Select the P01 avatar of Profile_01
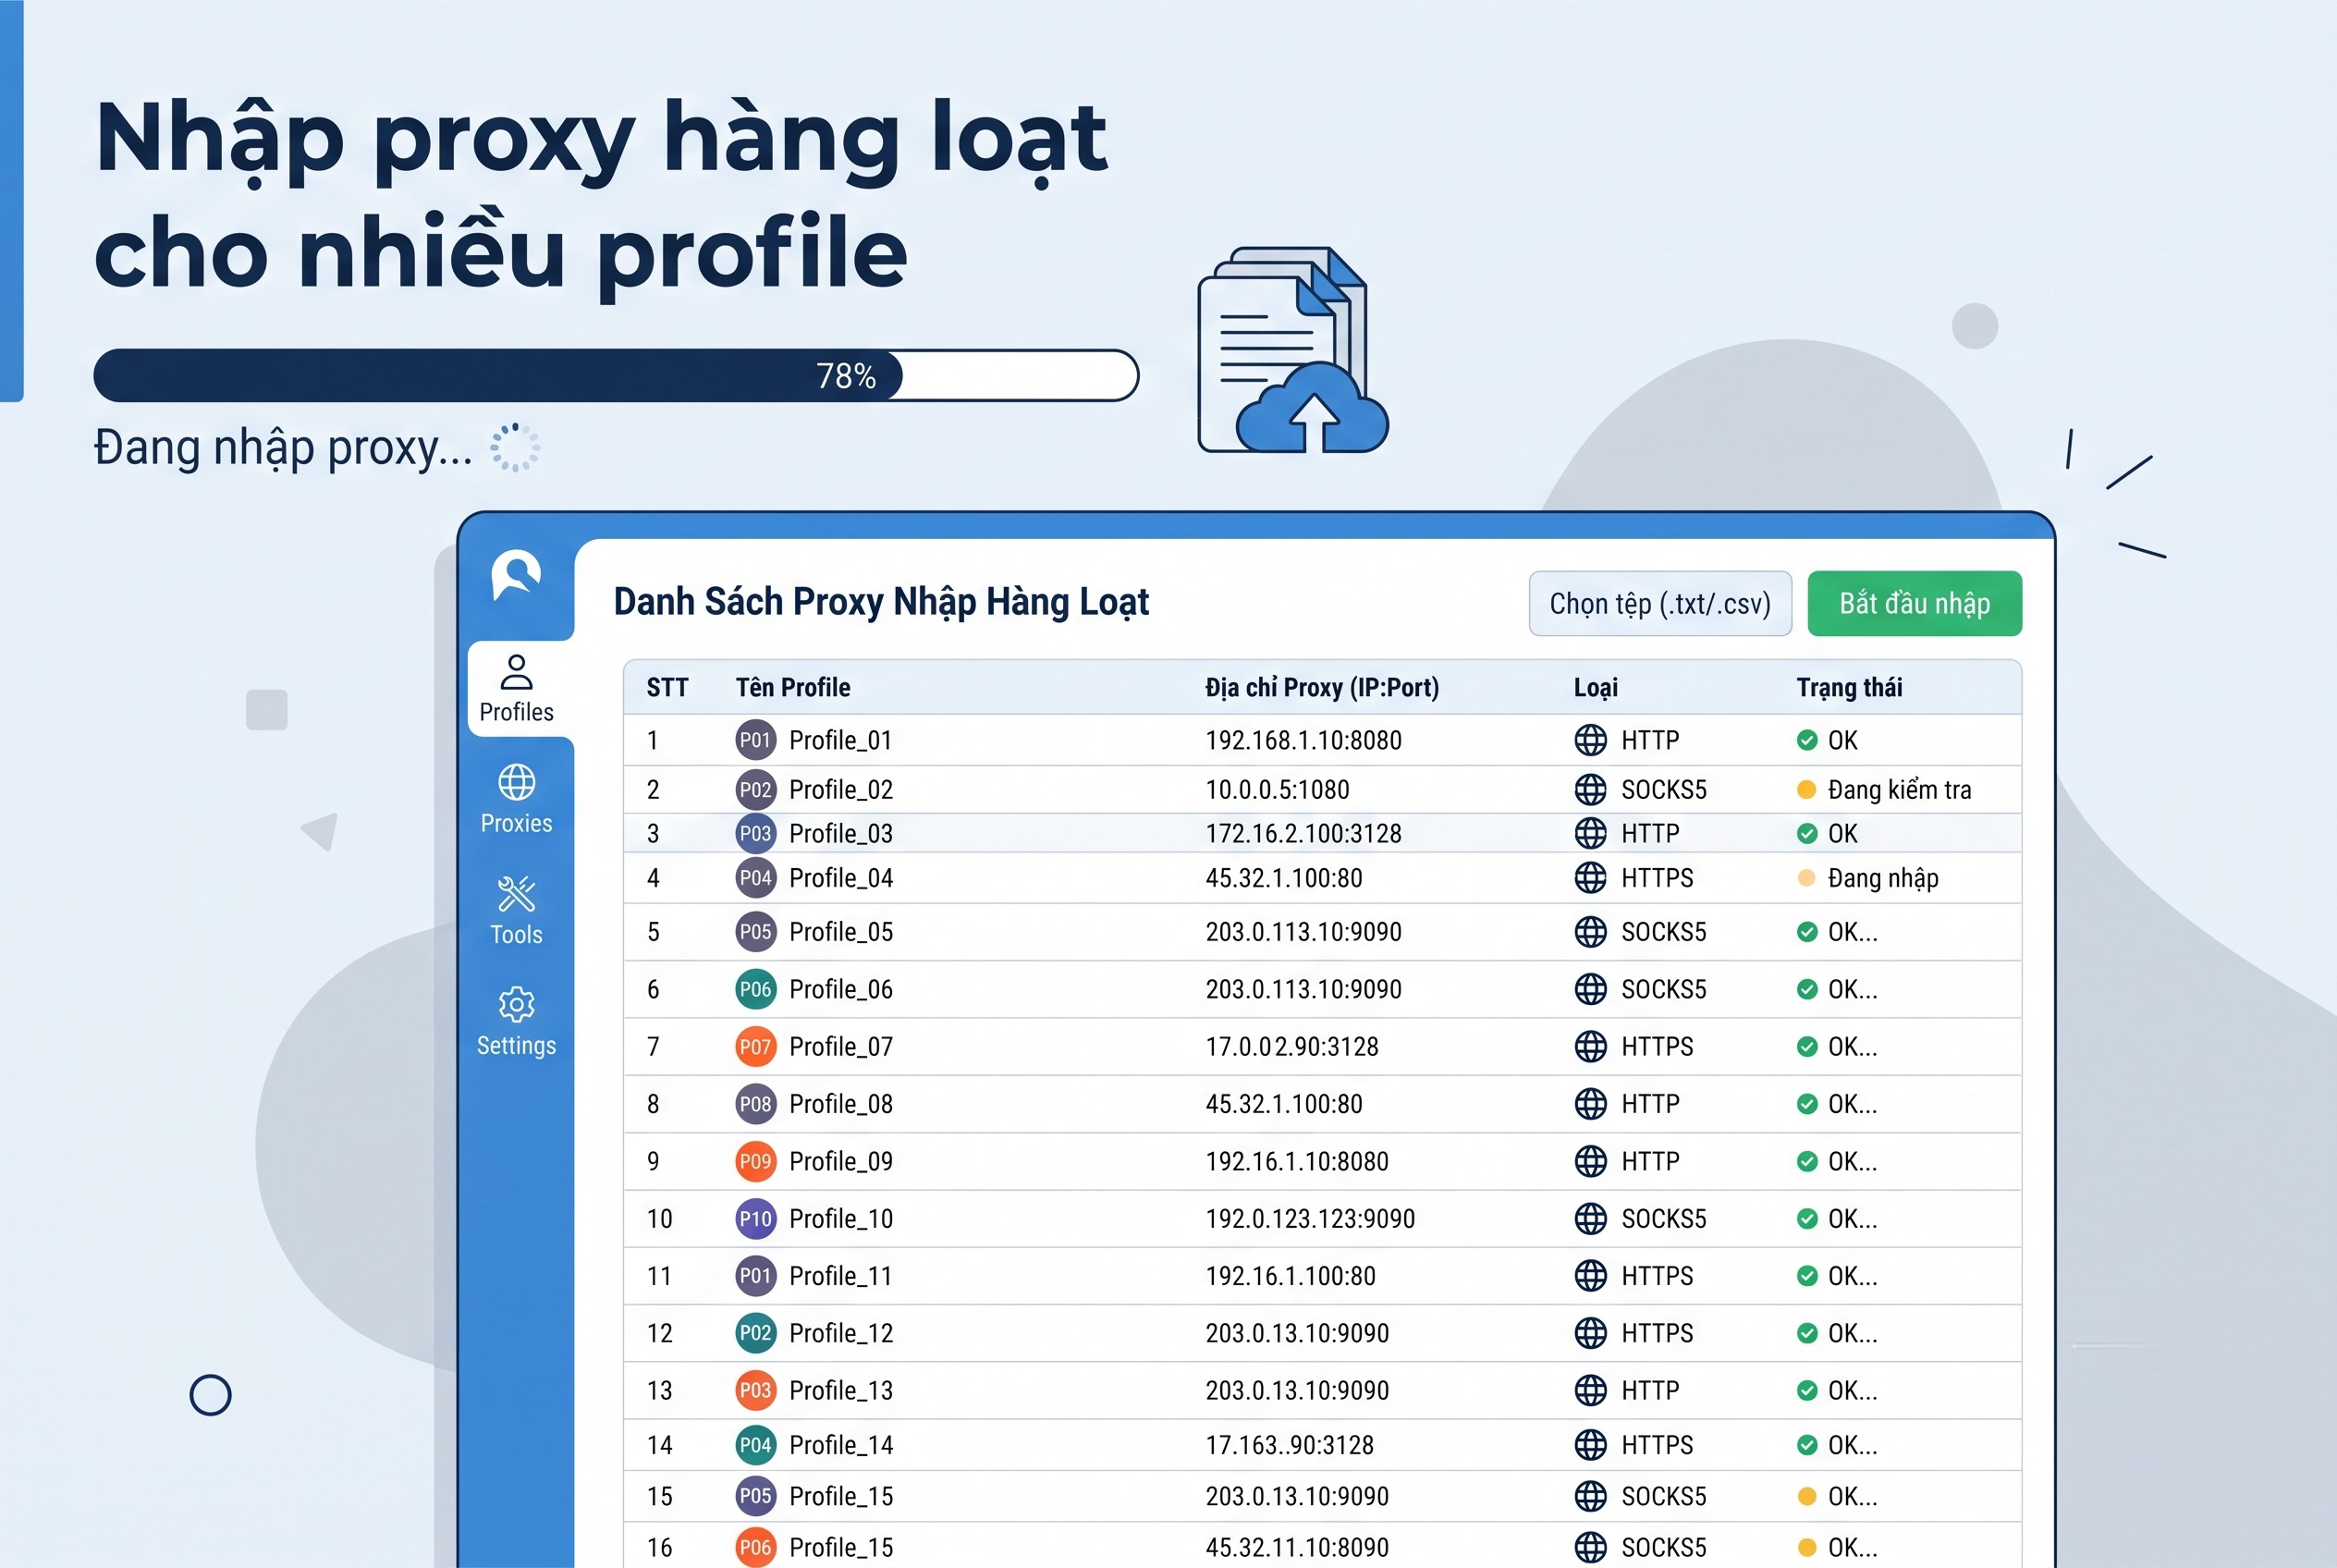 pos(755,740)
